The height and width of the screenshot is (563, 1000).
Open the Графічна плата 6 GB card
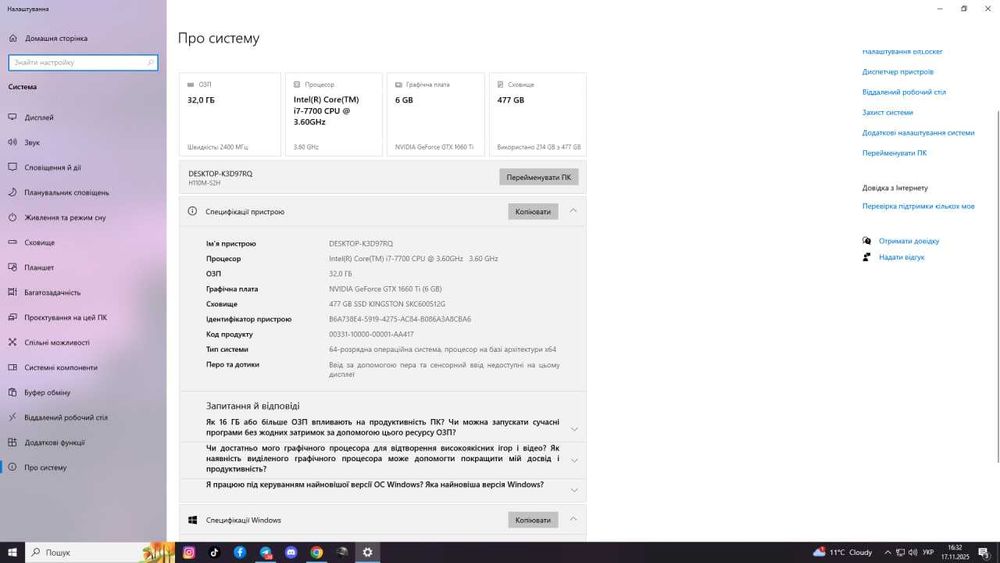436,114
